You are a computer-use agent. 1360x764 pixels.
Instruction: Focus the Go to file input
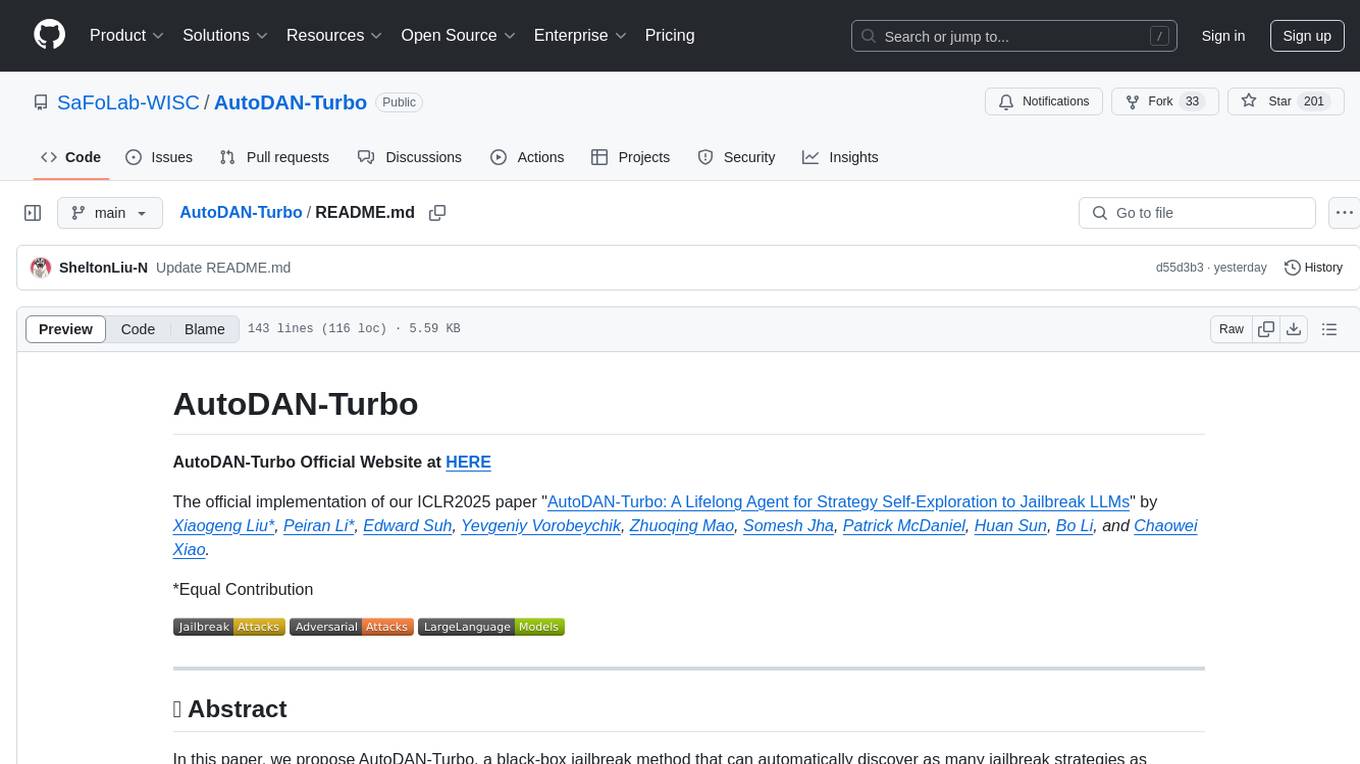(x=1197, y=213)
